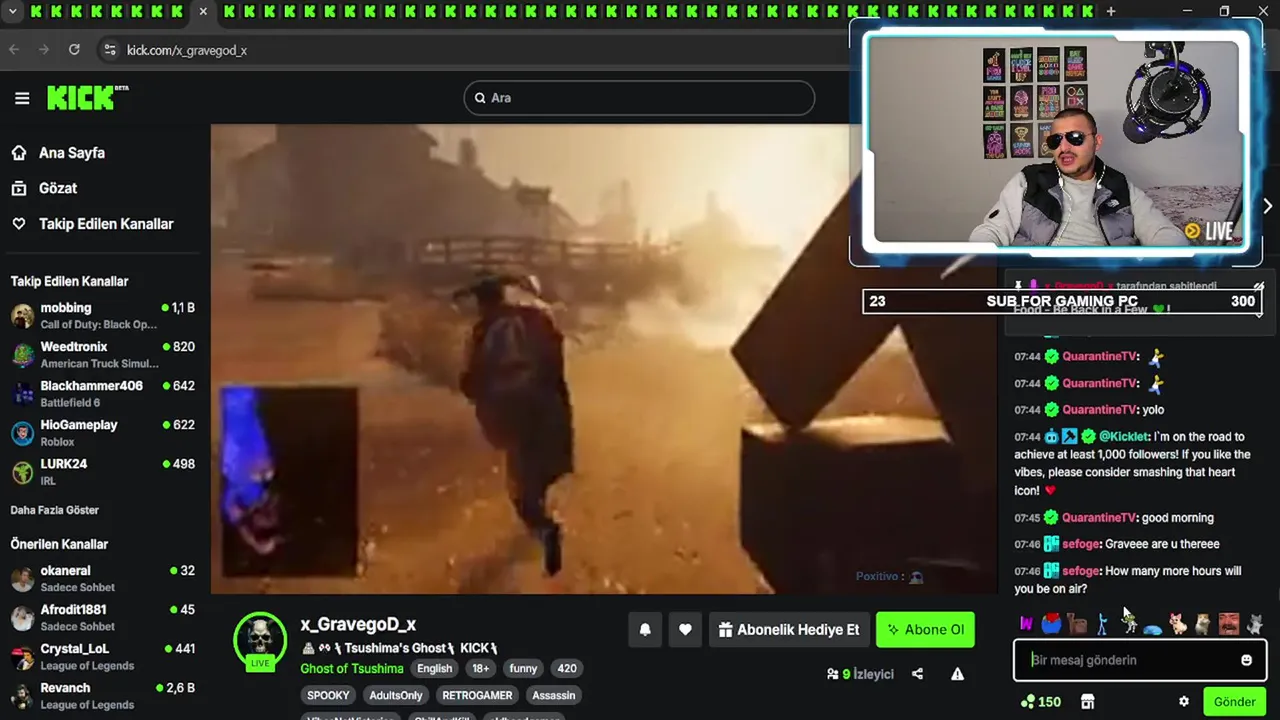Click sefoge on 'Graveee are u thereee'

tap(1081, 544)
